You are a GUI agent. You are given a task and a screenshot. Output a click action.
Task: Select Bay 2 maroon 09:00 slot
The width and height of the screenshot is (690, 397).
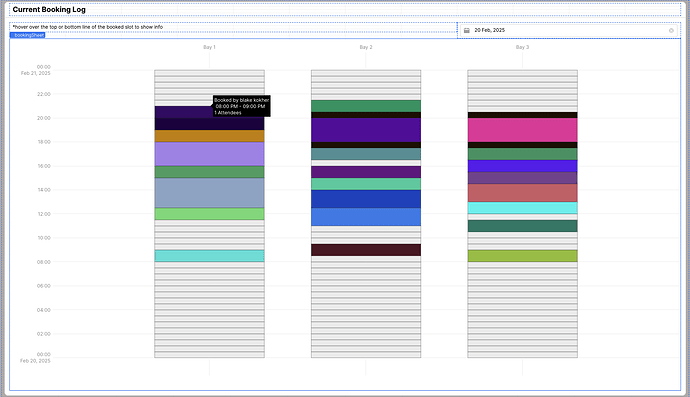tap(366, 250)
